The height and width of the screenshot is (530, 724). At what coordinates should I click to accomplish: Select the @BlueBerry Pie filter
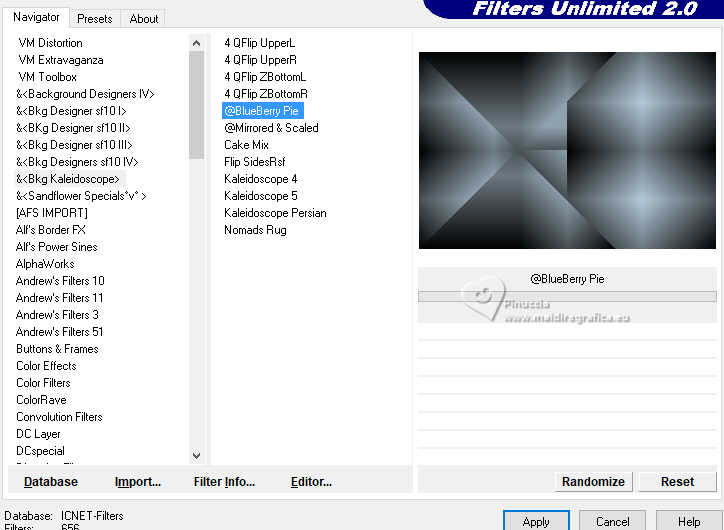(x=263, y=111)
